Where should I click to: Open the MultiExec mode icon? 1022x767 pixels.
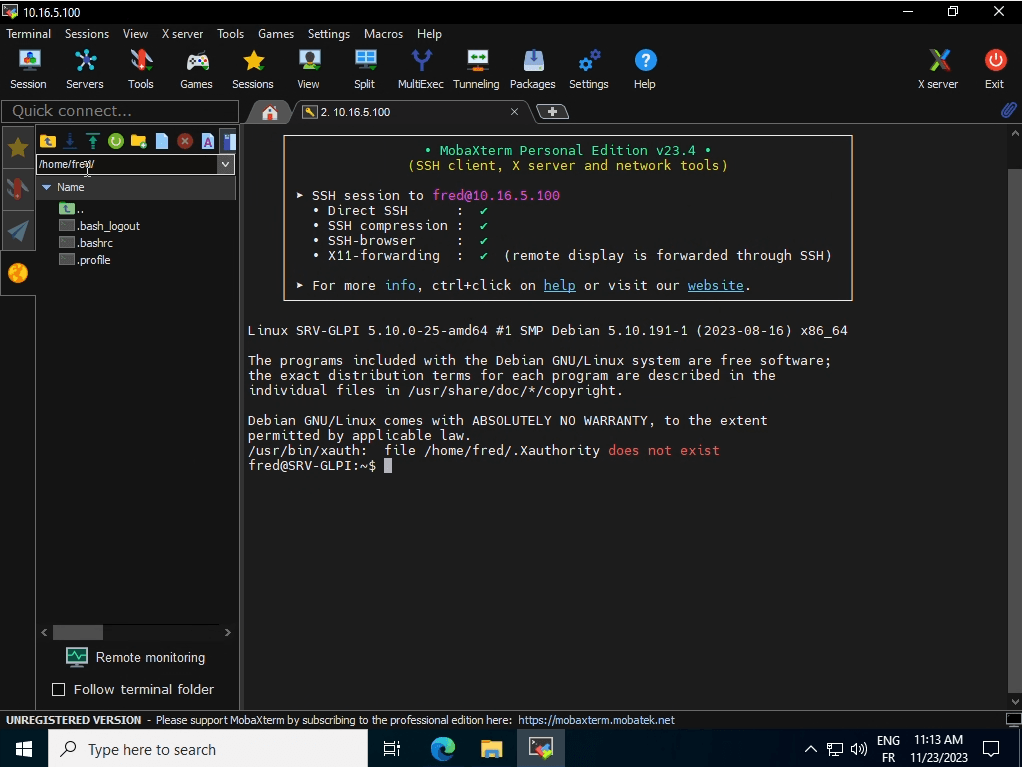tap(420, 68)
